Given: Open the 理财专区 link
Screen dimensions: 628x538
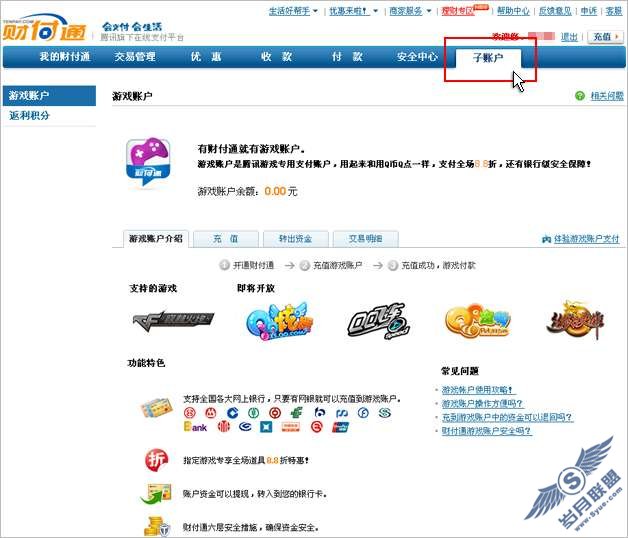Looking at the screenshot, I should [457, 11].
